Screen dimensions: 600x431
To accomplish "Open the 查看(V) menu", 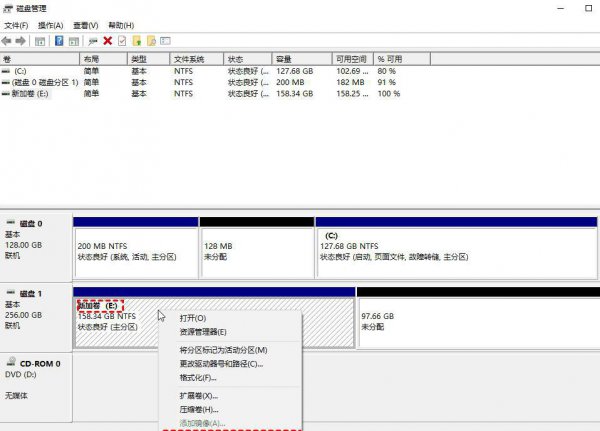I will pyautogui.click(x=86, y=26).
